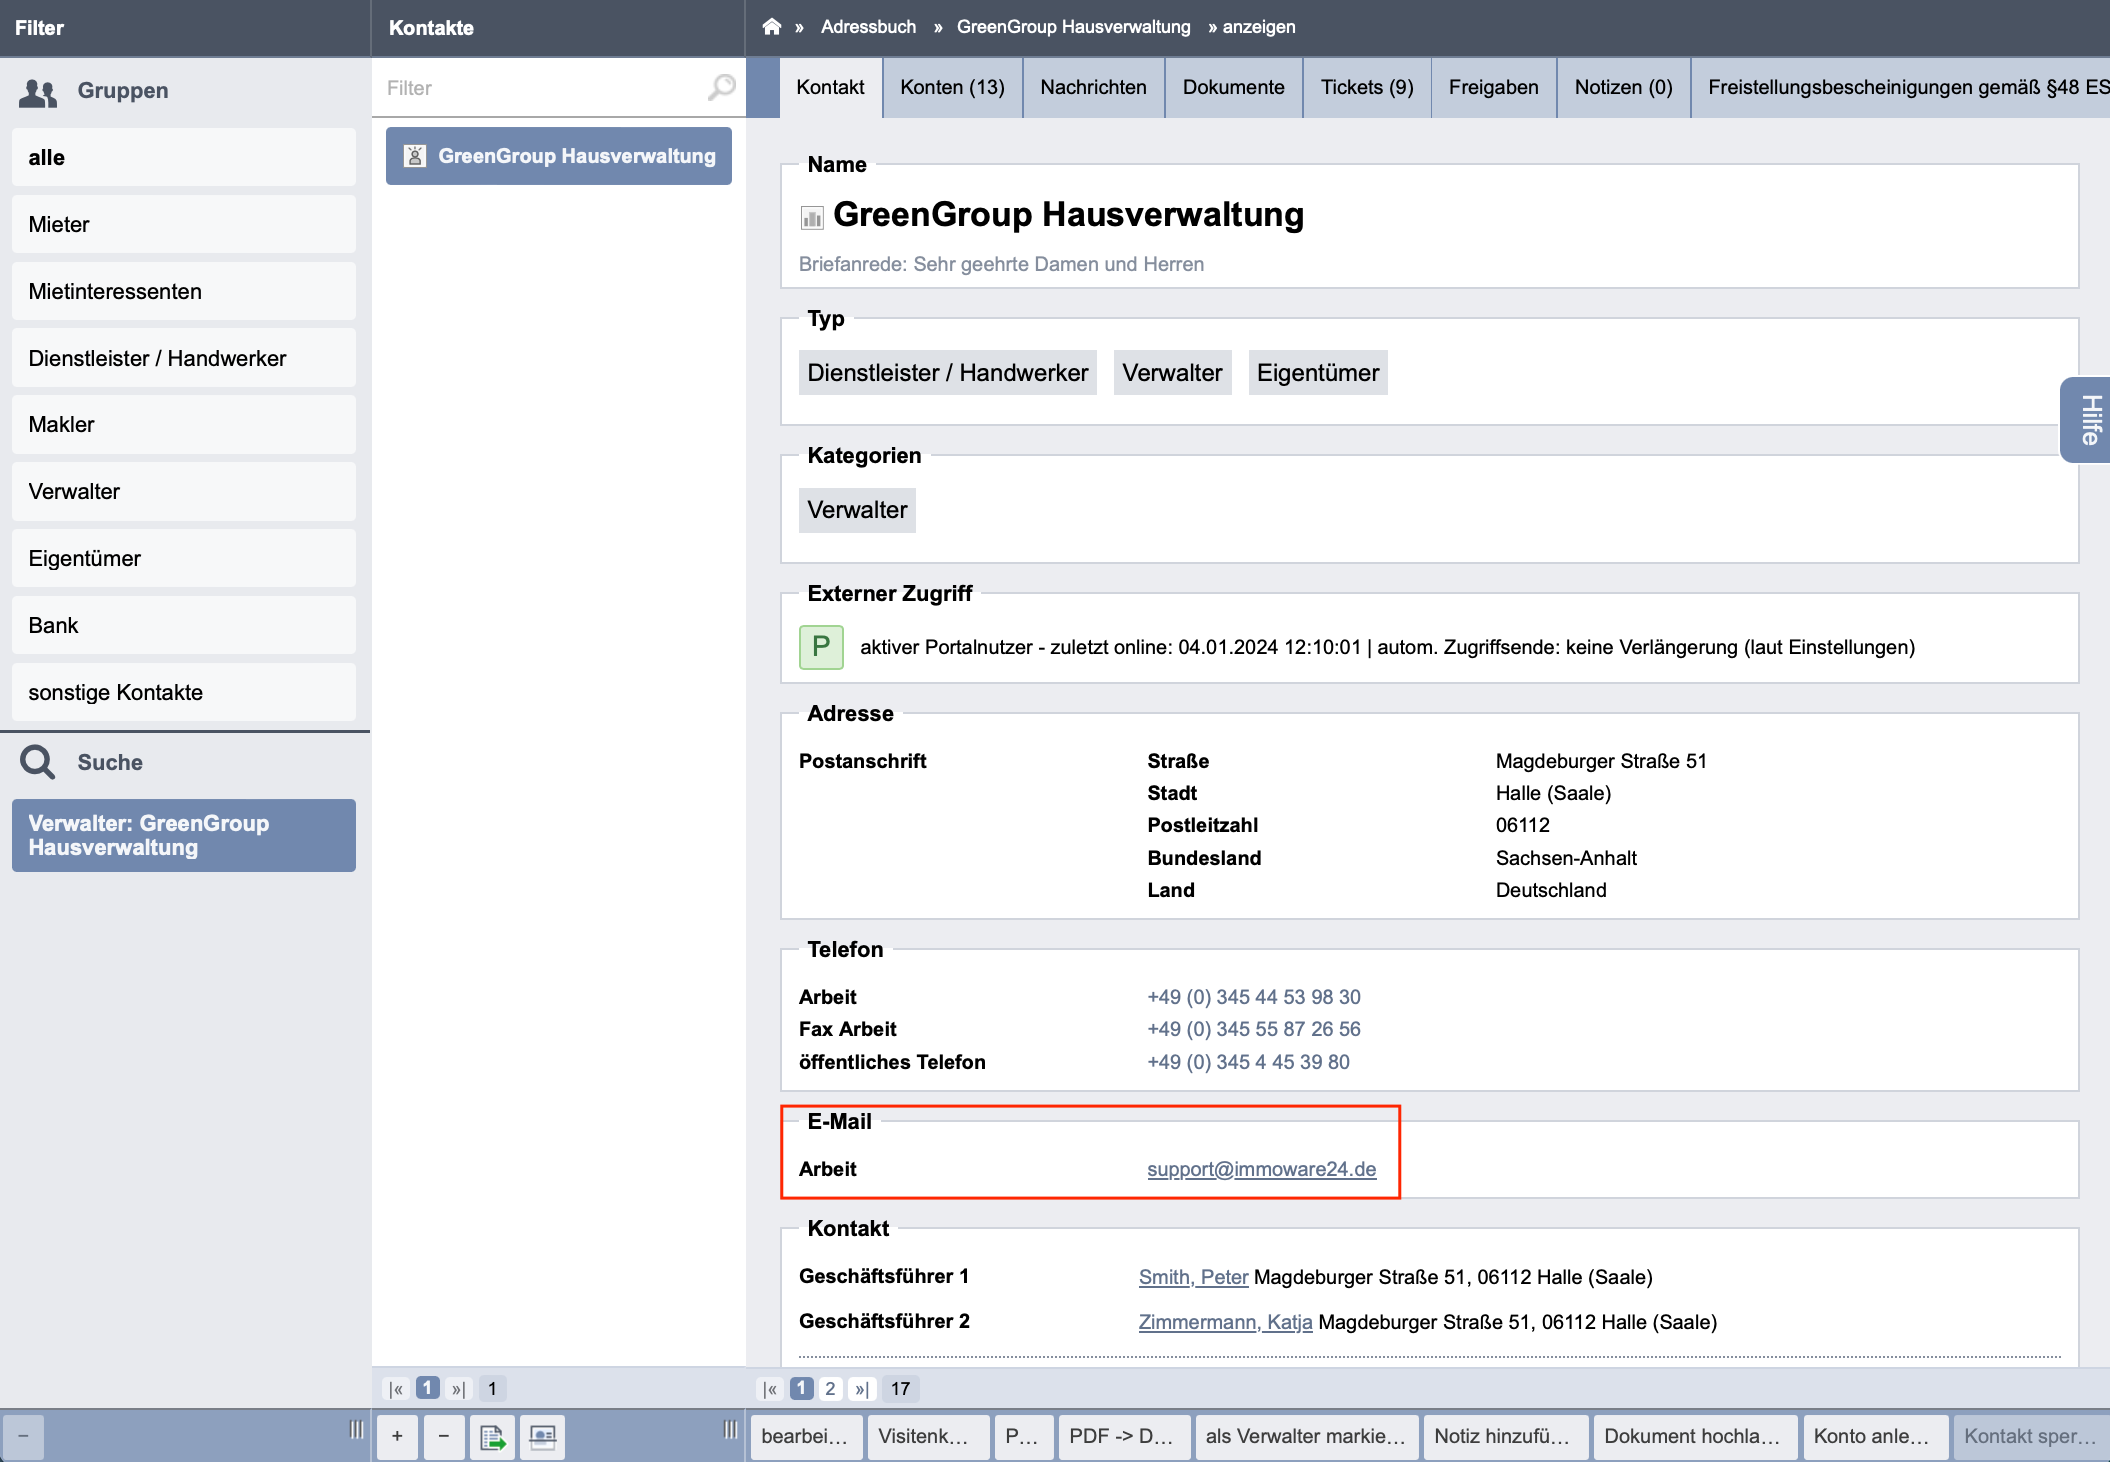Select GreenGroup Hausverwaltung in the Kontakte list

(x=559, y=156)
